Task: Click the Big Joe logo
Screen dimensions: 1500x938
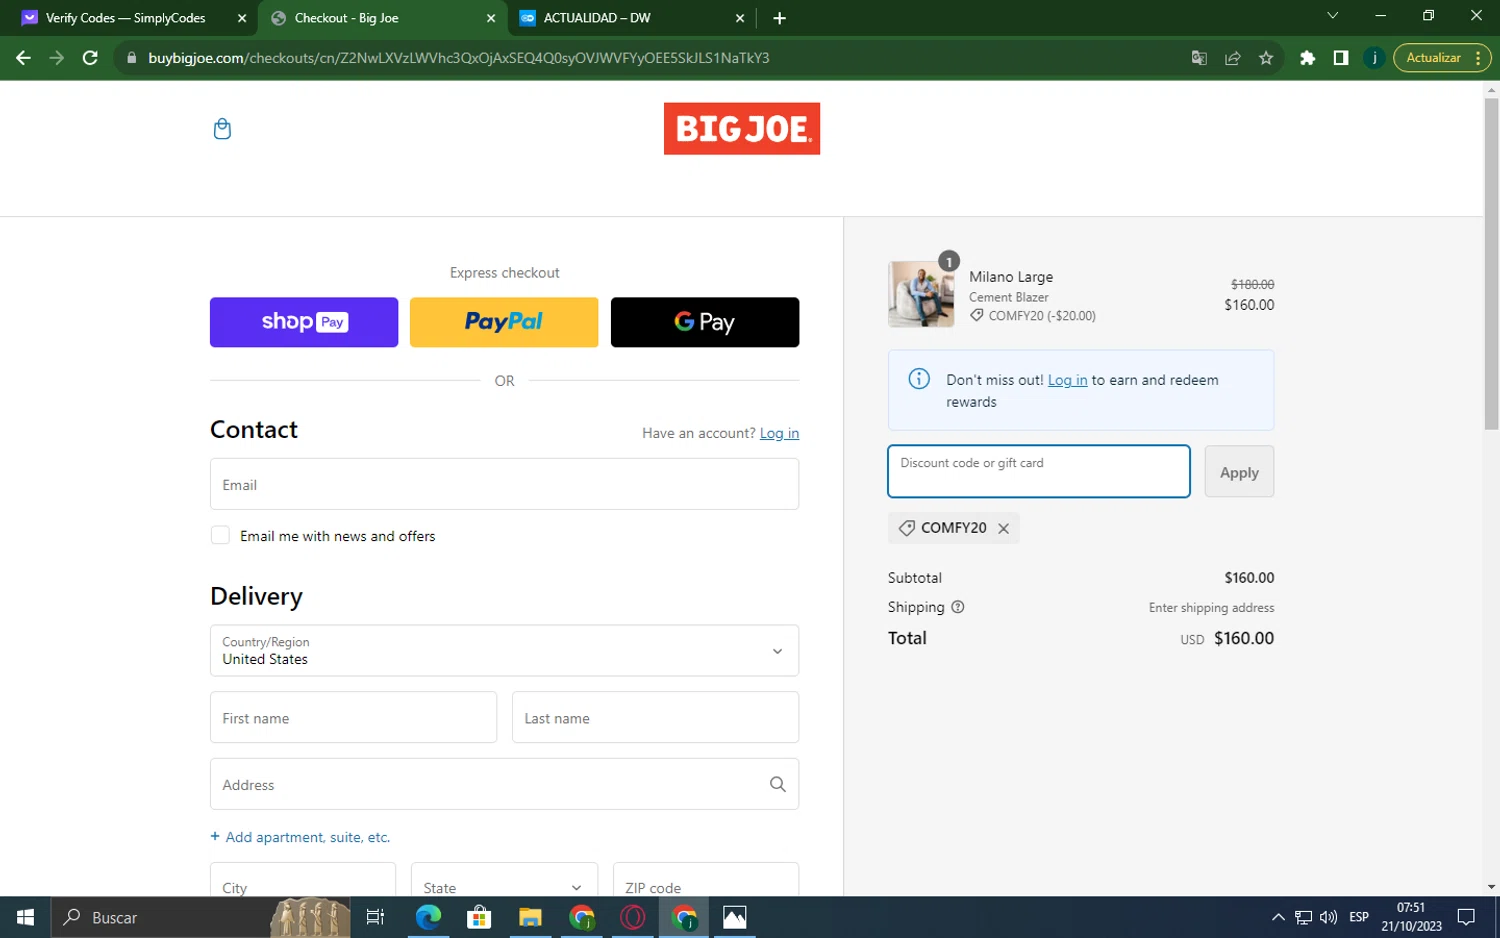Action: tap(742, 129)
